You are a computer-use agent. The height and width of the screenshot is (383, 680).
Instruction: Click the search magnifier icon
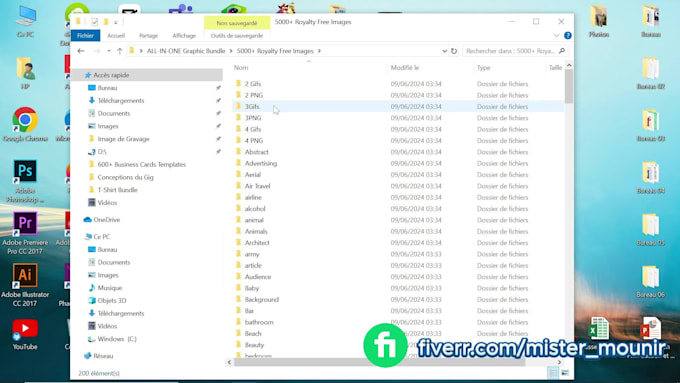[x=562, y=51]
